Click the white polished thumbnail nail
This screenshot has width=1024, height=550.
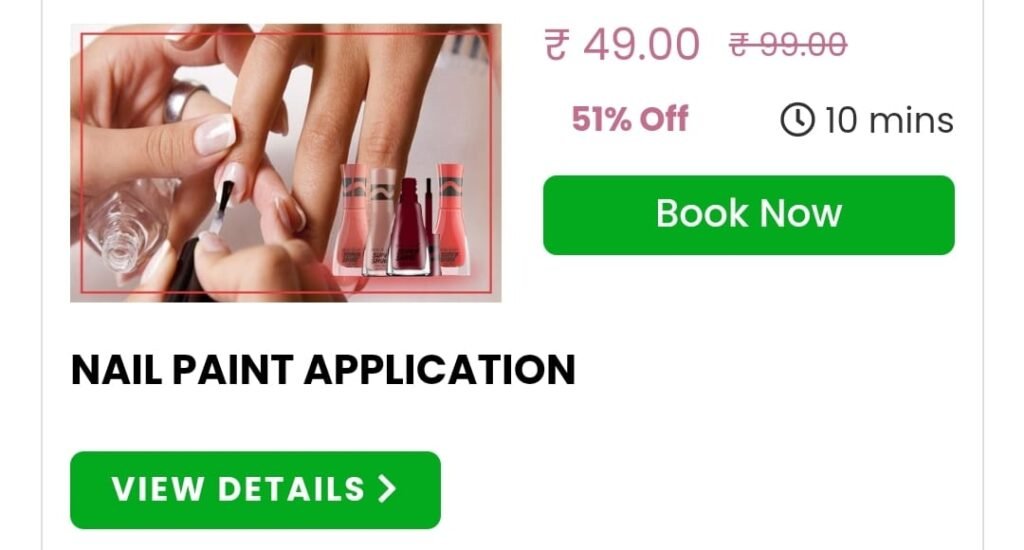pos(216,135)
